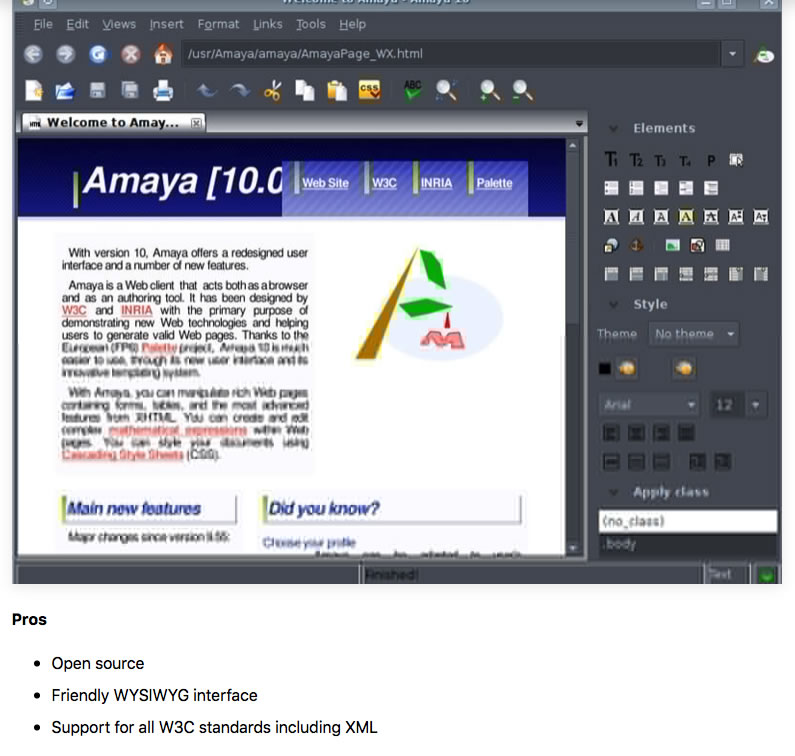Click the black foreground color swatch
Viewport: 795px width, 756px height.
604,369
